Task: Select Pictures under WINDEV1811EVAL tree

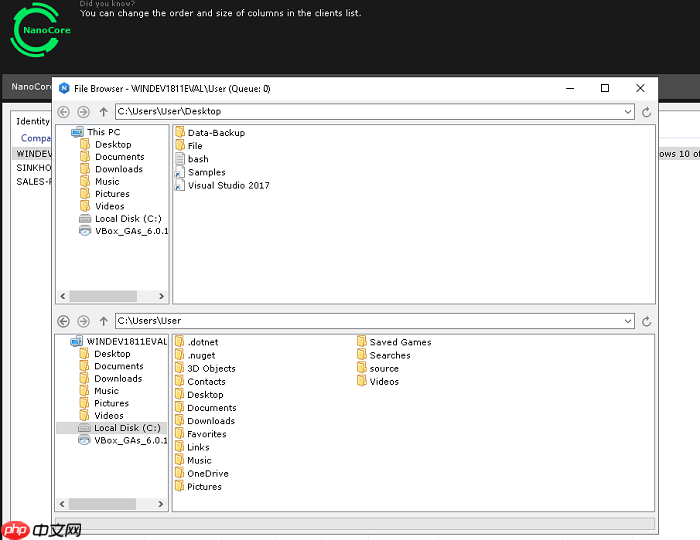Action: pos(104,403)
